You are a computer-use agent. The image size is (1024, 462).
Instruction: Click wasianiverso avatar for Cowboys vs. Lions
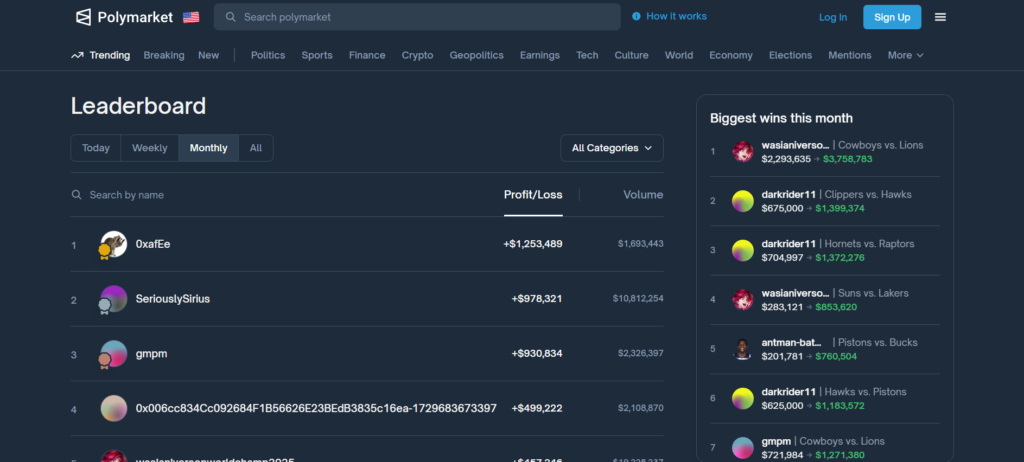(743, 152)
